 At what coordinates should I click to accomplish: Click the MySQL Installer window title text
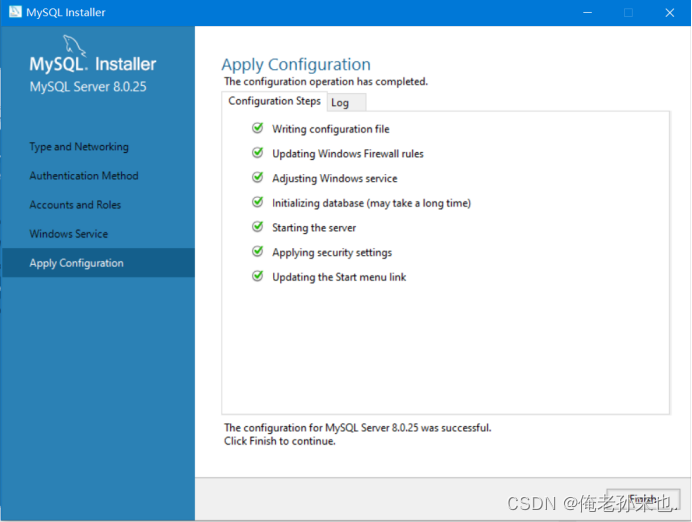66,12
